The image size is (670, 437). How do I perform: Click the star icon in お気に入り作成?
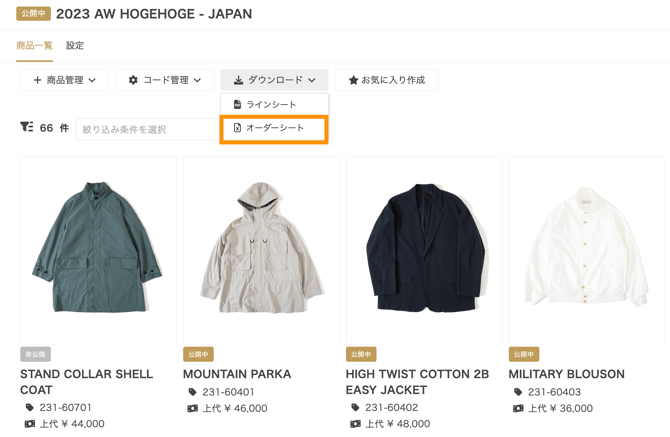click(x=353, y=80)
